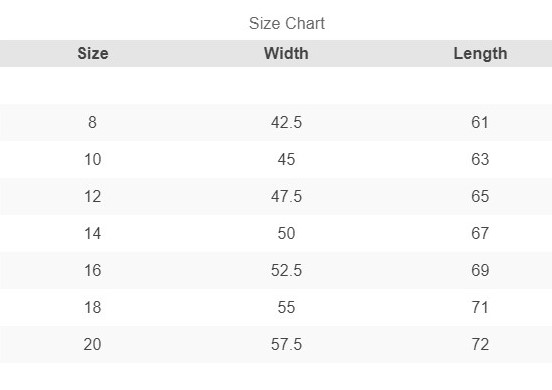Select the width 42.5 cell
Viewport: 552px width, 390px height.
286,122
